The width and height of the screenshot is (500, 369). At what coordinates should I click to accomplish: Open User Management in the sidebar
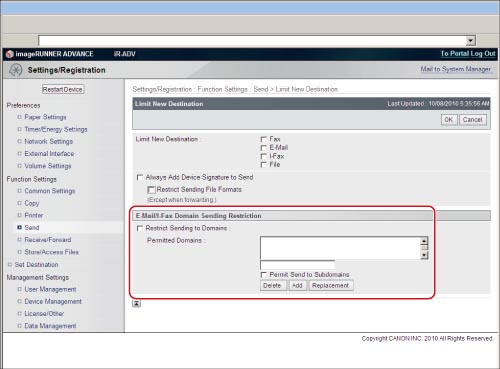(50, 289)
